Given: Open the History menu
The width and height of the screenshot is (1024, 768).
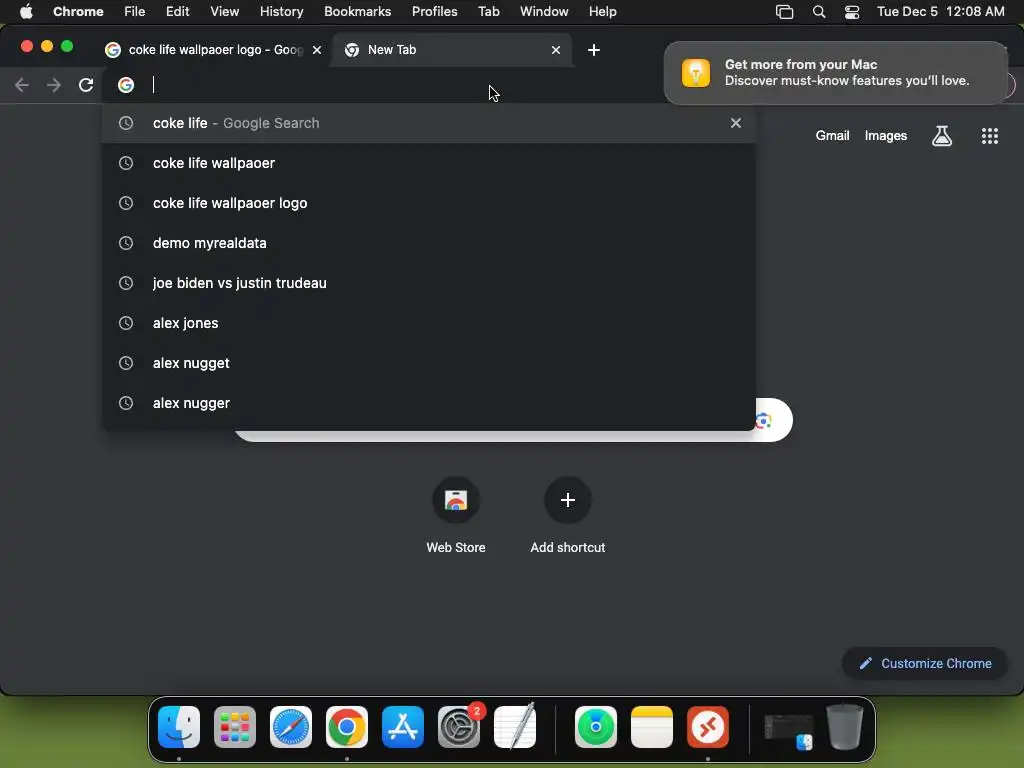Looking at the screenshot, I should pyautogui.click(x=281, y=12).
